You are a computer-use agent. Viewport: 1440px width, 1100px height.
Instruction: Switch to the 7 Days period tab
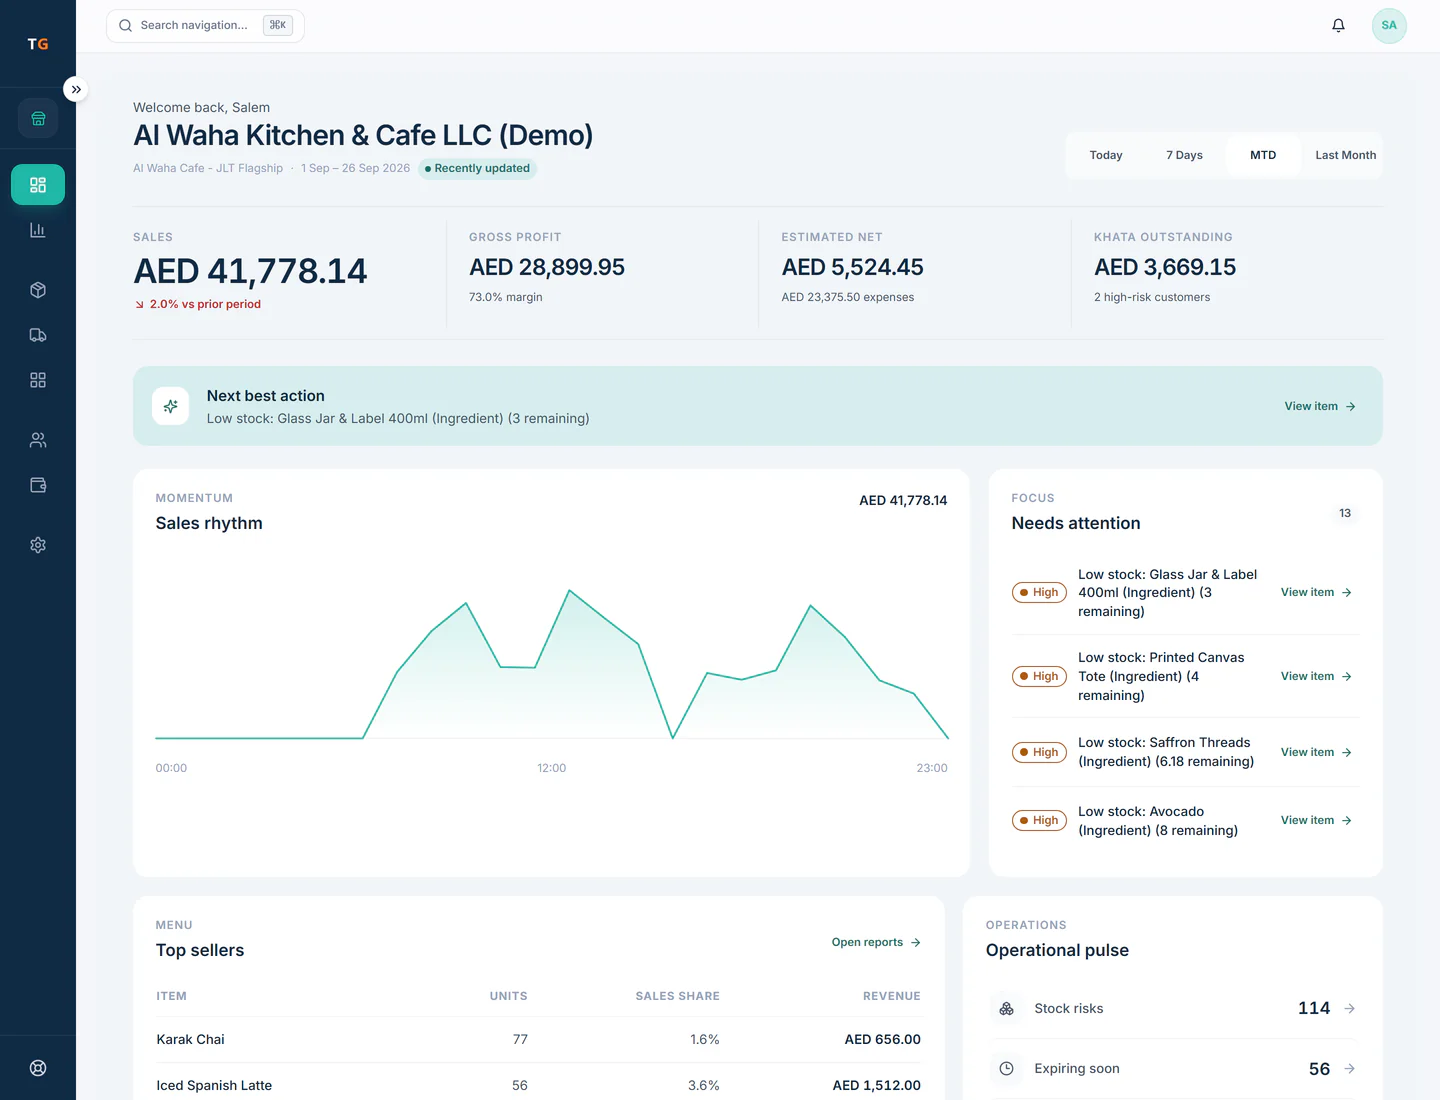point(1184,155)
